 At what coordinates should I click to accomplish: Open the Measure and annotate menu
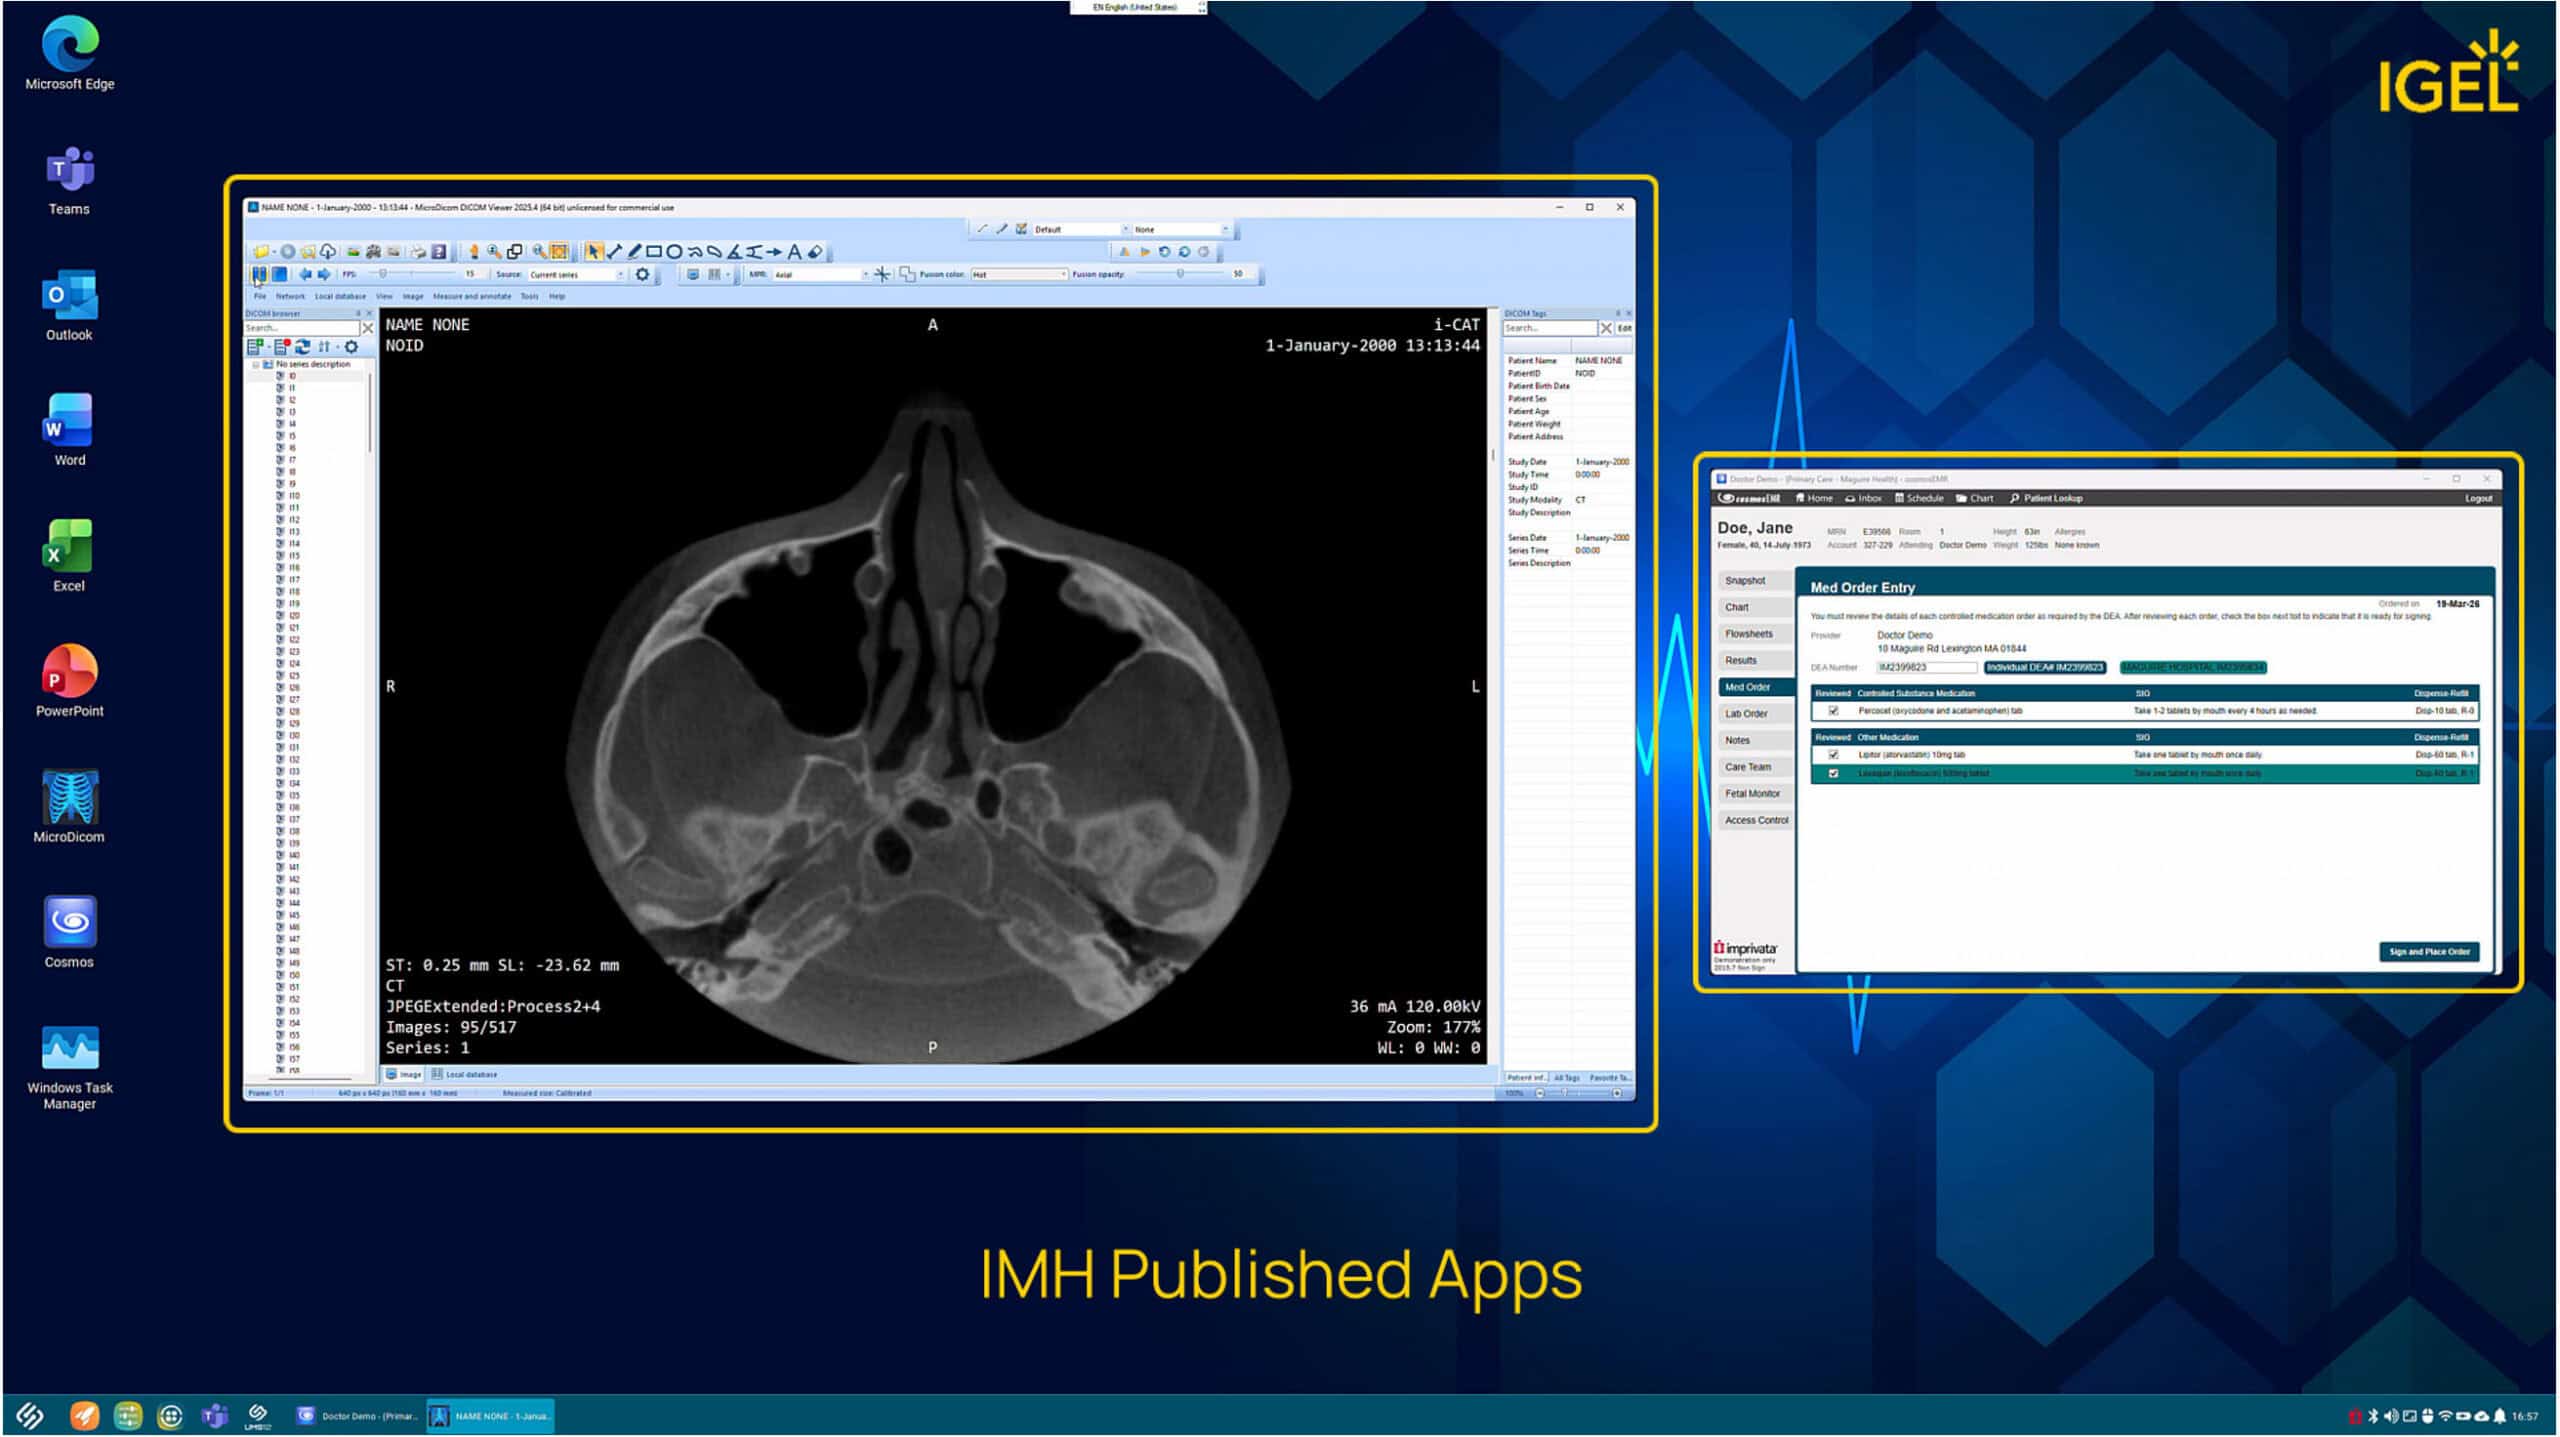tap(471, 296)
